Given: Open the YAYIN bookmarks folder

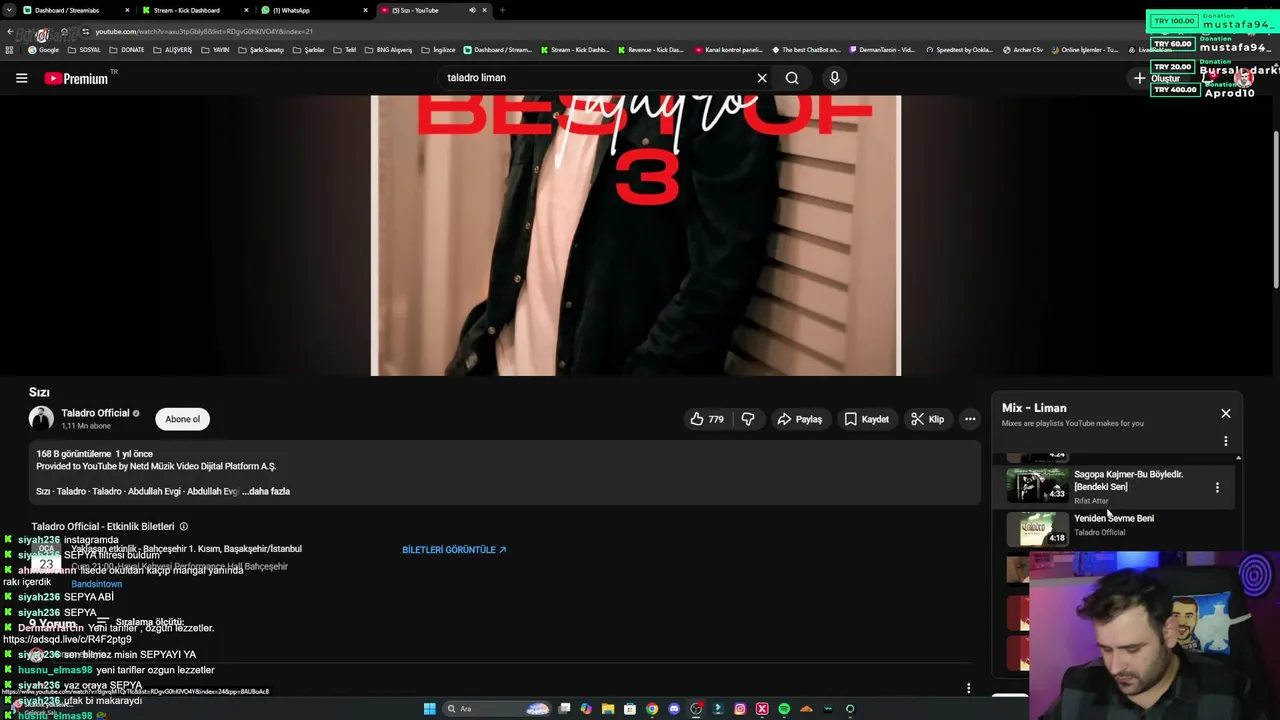Looking at the screenshot, I should pos(215,50).
